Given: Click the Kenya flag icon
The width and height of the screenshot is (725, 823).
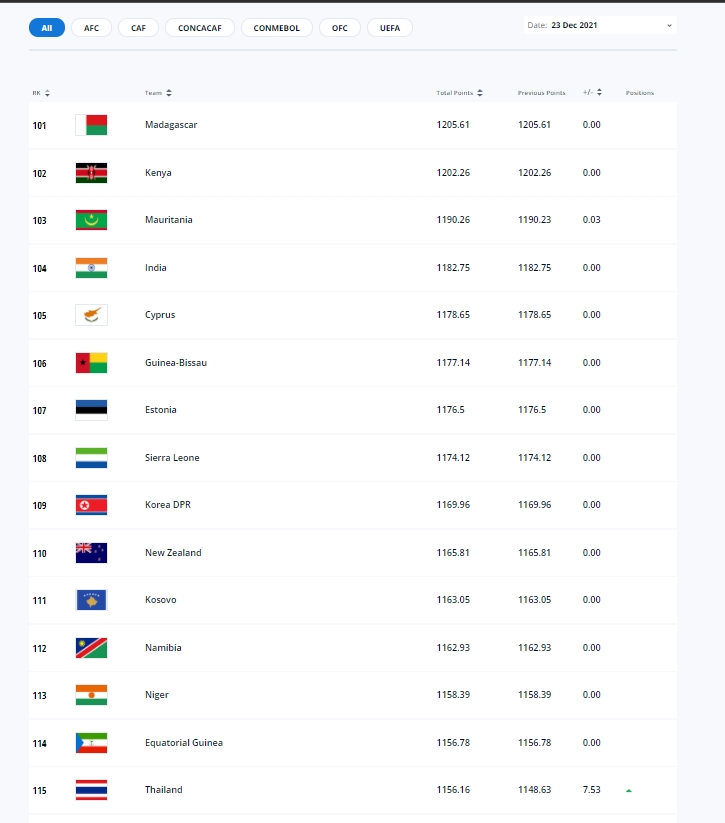Looking at the screenshot, I should click(x=91, y=173).
